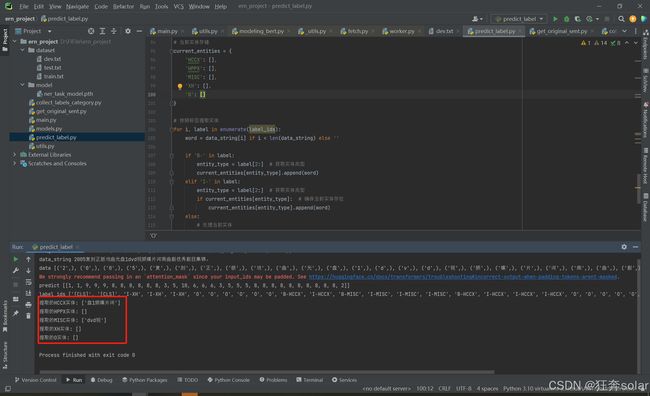Click the UTF-8 encoding in status bar
The image size is (650, 396).
pos(463,389)
